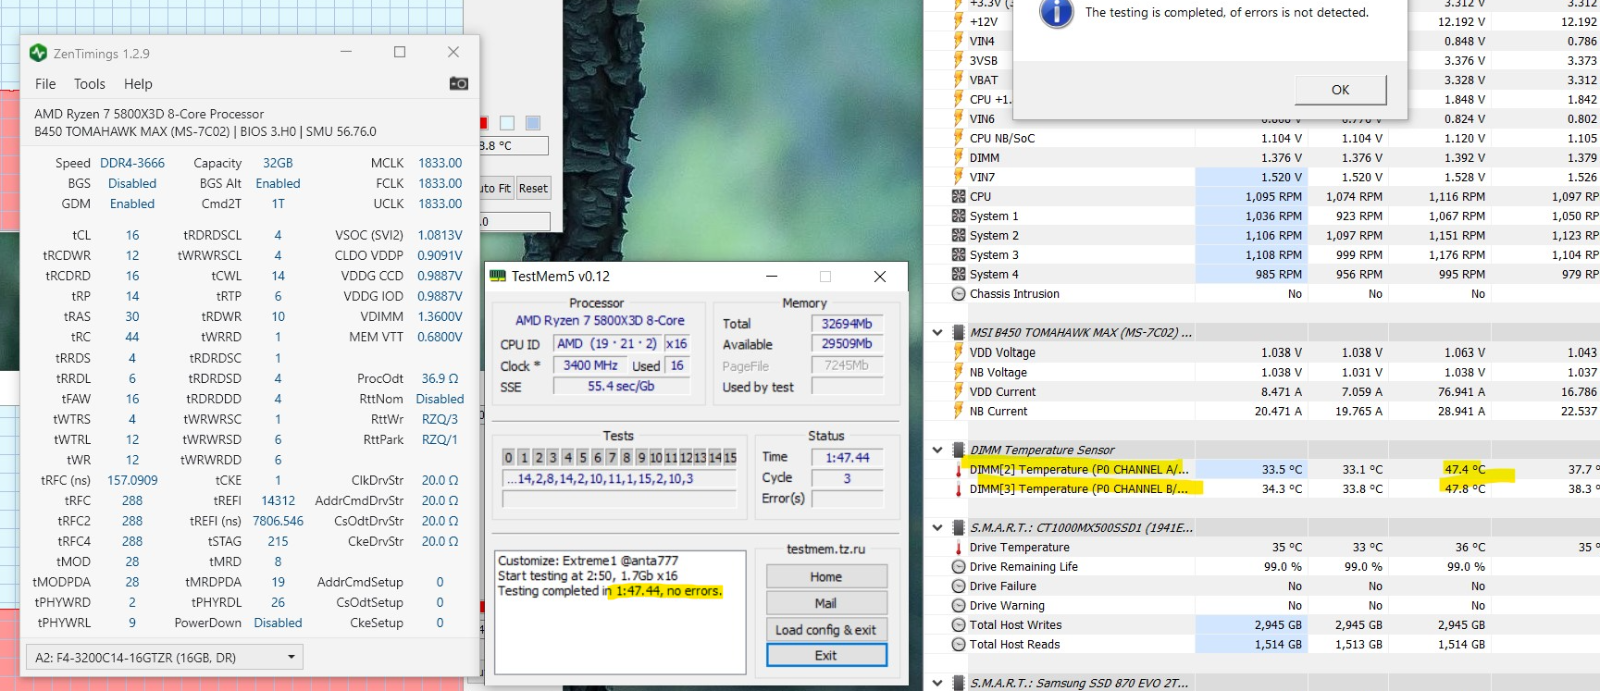Click the CPU fan icon in sensor list
This screenshot has width=1600, height=691.
click(958, 197)
